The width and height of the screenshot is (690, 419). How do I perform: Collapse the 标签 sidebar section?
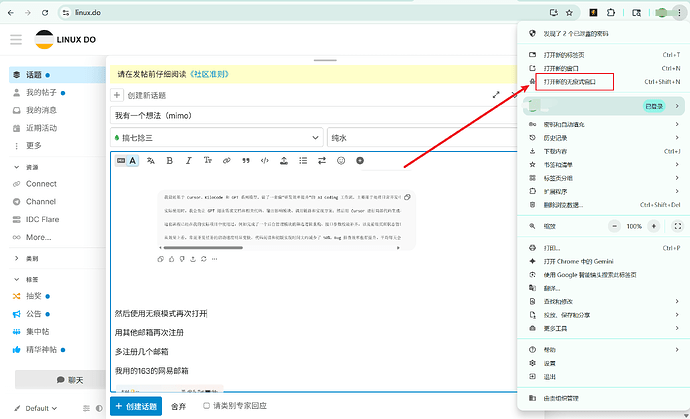(26, 279)
